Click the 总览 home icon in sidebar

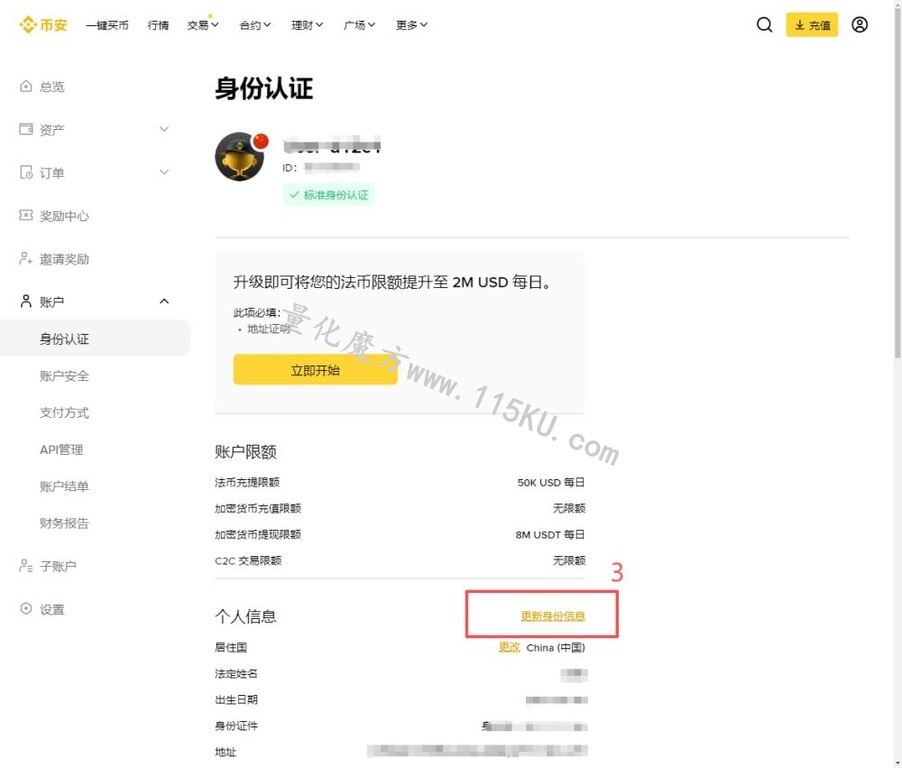coord(26,86)
